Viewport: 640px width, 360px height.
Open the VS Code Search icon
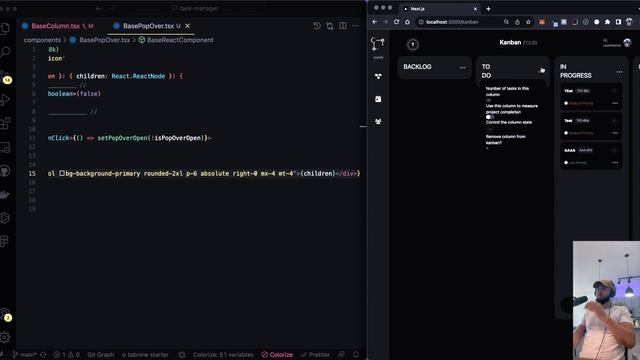(x=5, y=52)
